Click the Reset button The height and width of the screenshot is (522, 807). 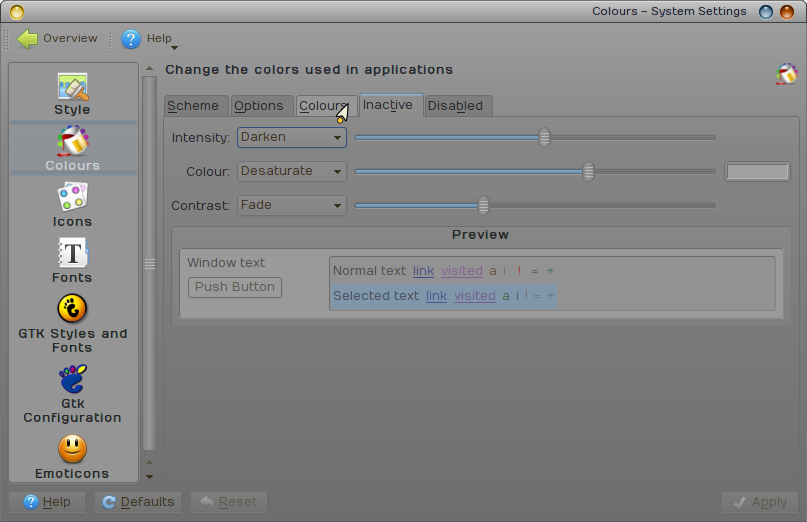pos(229,502)
